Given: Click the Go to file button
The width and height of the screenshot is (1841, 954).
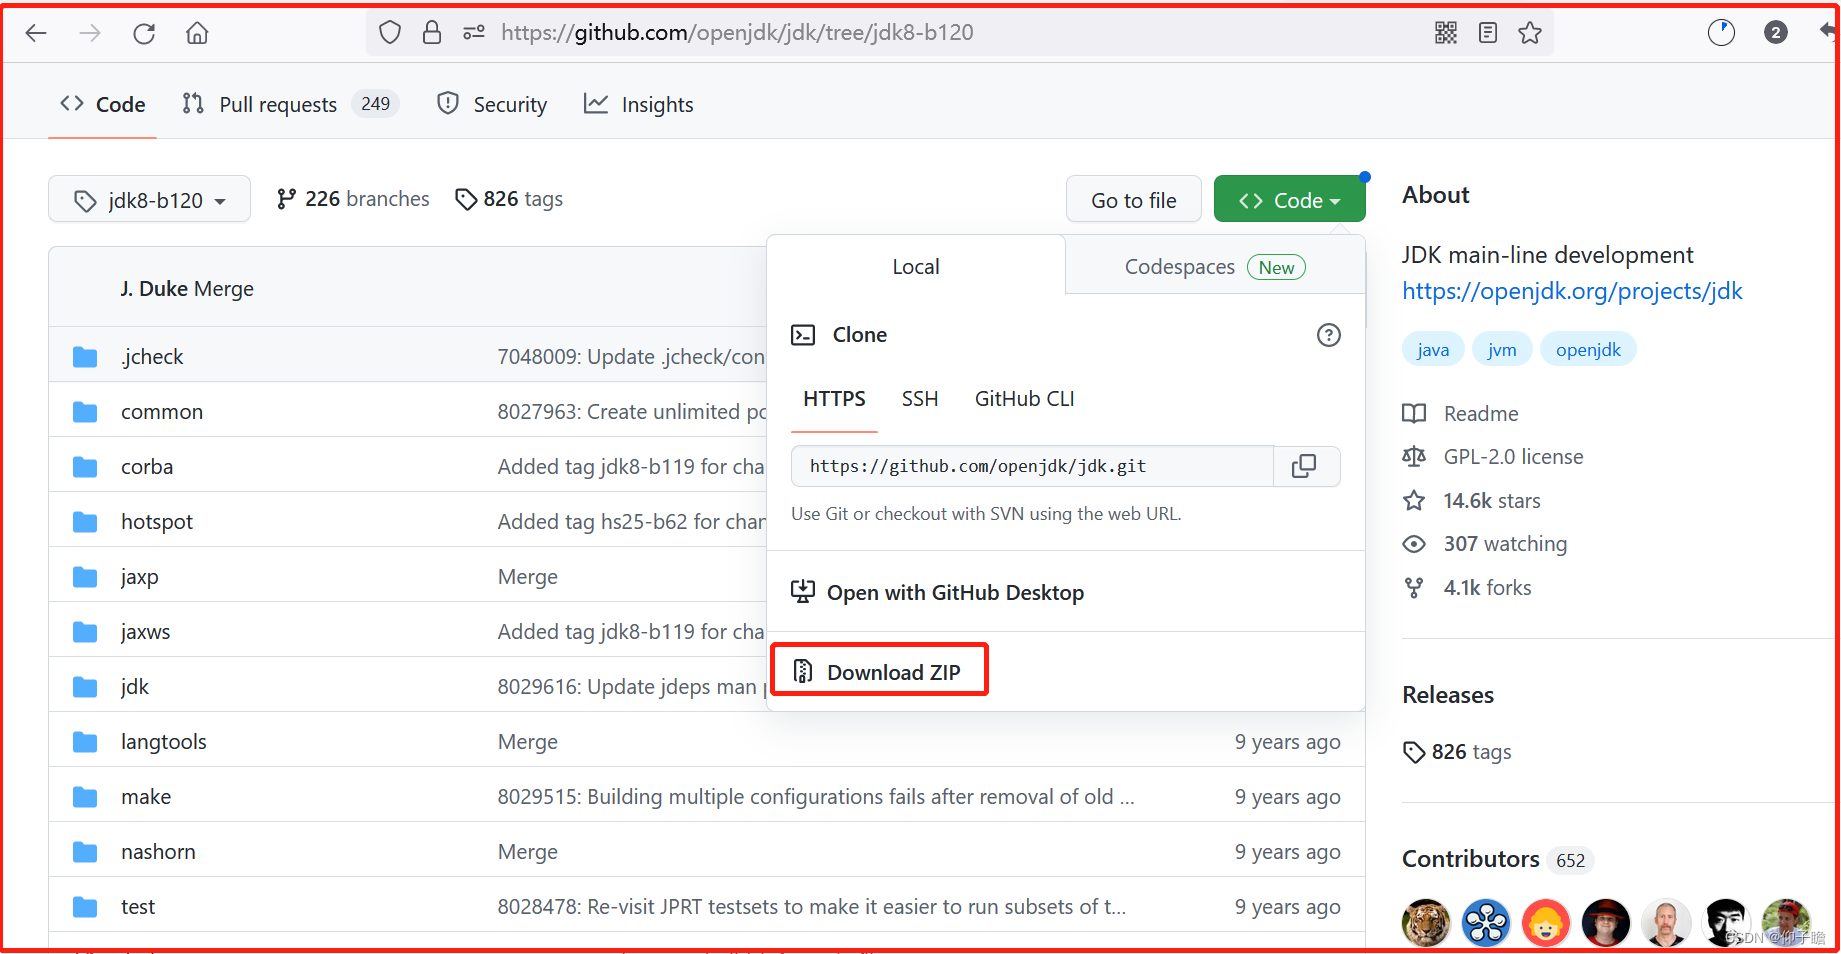Looking at the screenshot, I should point(1134,200).
